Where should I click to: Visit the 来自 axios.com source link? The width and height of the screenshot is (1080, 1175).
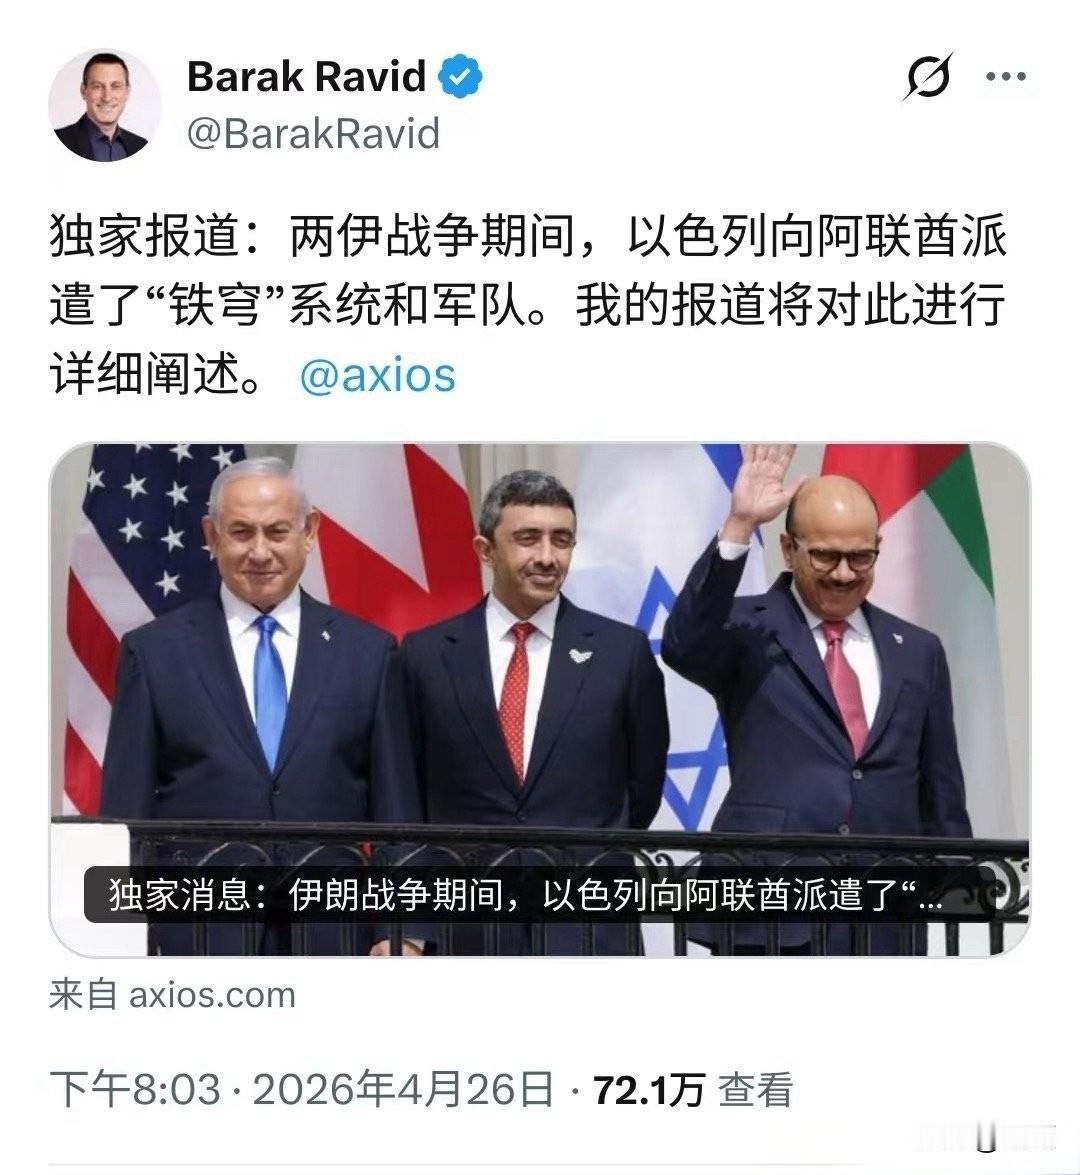pyautogui.click(x=172, y=995)
